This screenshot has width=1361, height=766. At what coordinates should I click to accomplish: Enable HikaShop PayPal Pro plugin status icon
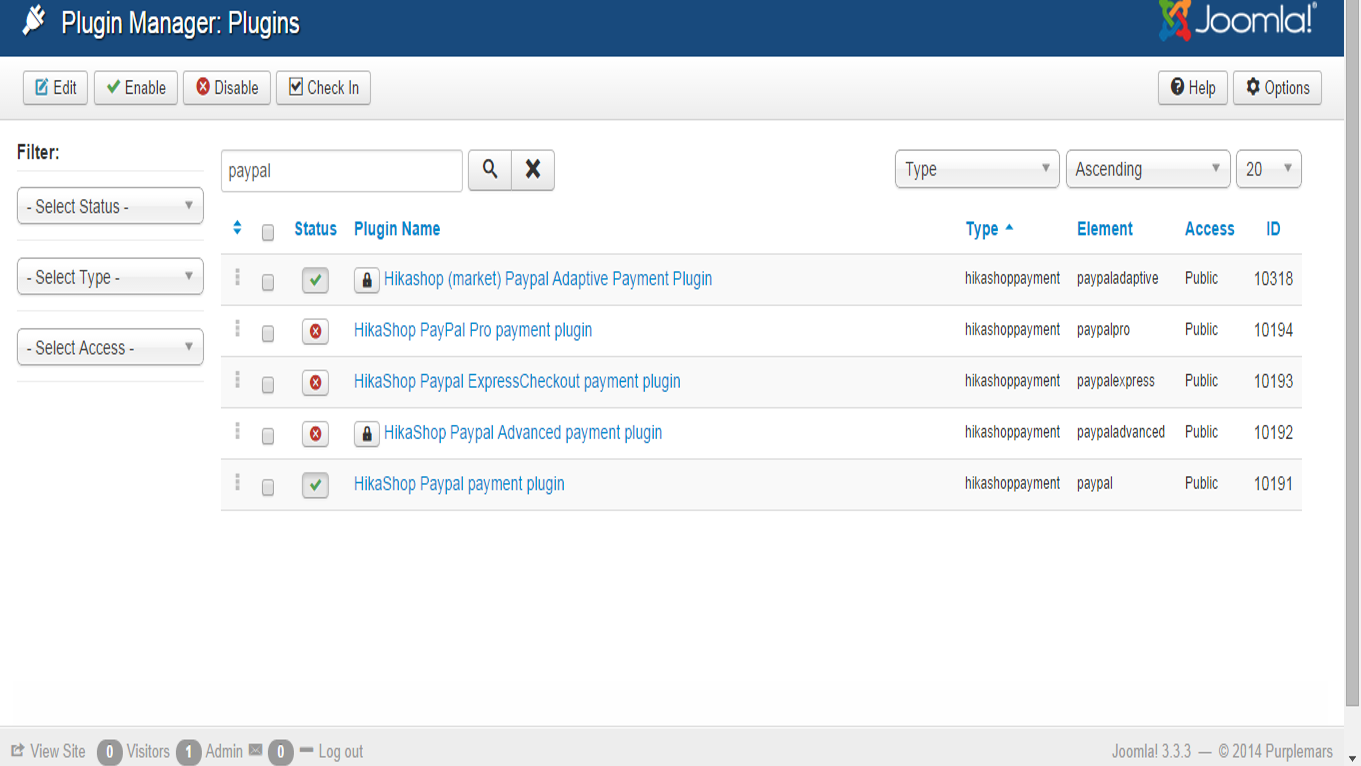(315, 332)
